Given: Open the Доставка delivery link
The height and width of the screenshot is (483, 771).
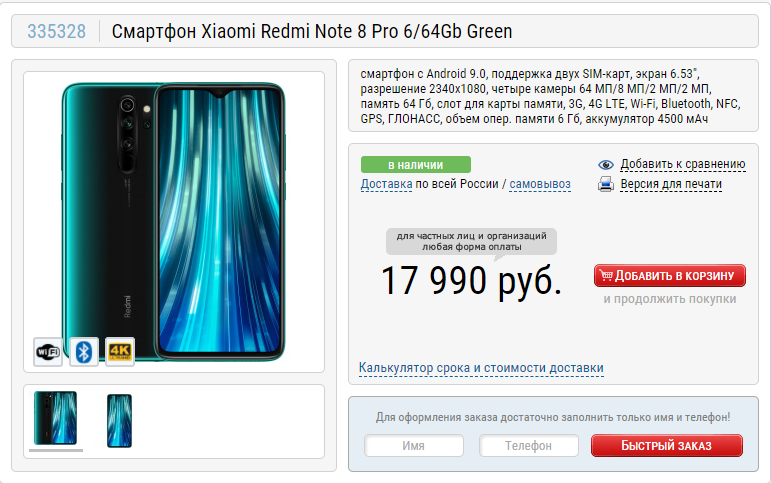Looking at the screenshot, I should coord(386,184).
